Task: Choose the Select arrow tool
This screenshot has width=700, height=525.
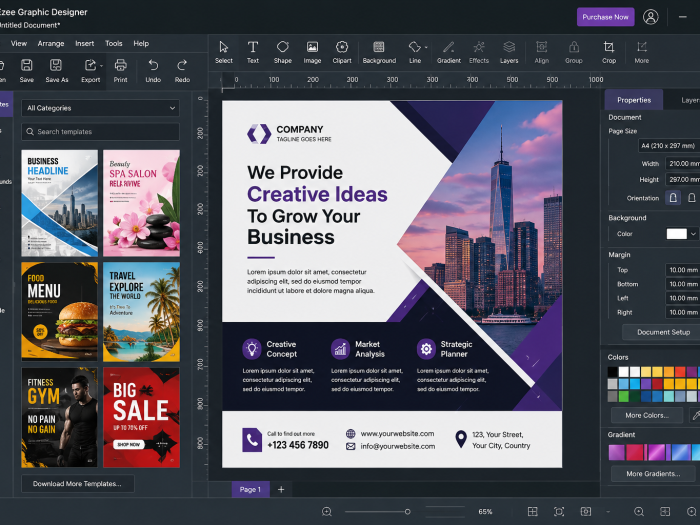Action: (224, 52)
